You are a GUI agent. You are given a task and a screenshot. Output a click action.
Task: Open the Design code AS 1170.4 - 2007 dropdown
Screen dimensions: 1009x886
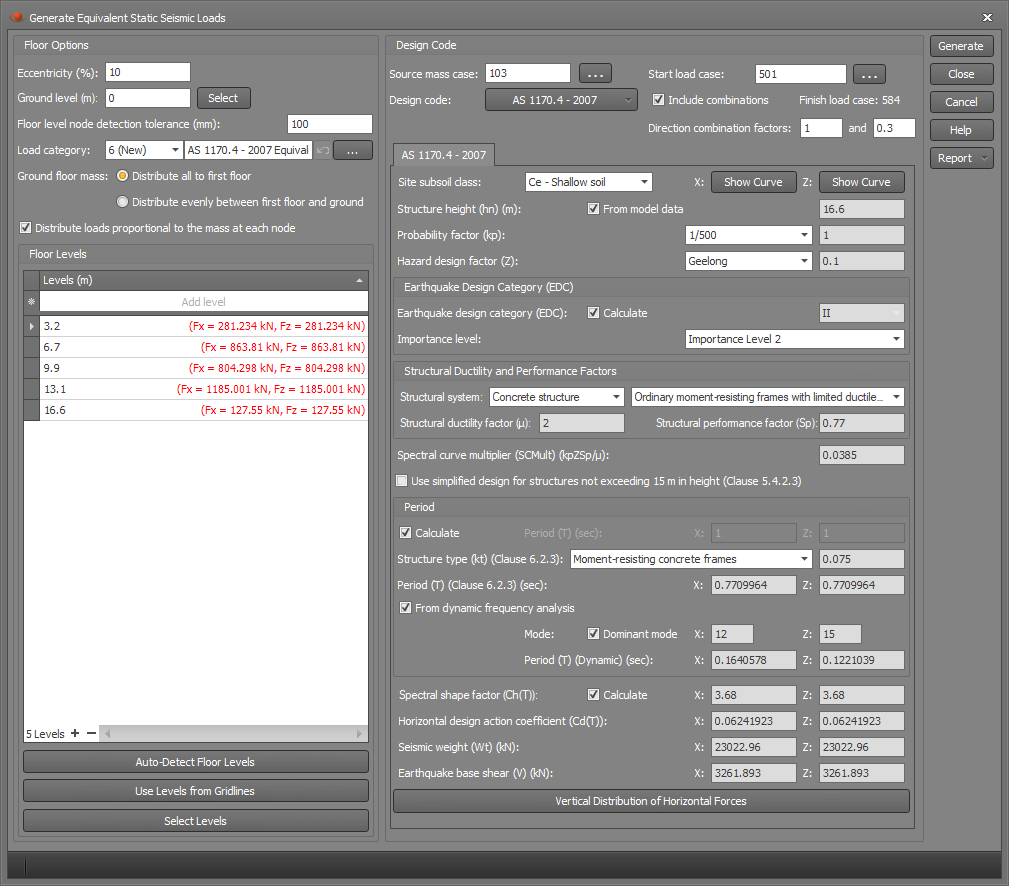561,100
